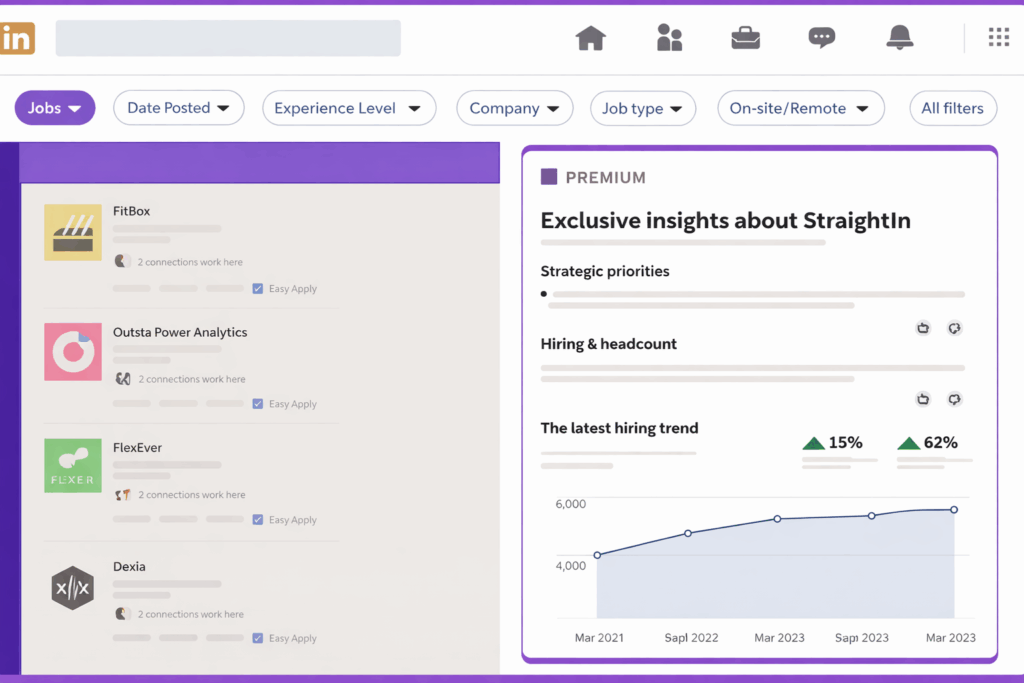The width and height of the screenshot is (1024, 683).
Task: Expand the On-site/Remote filter
Action: 801,108
